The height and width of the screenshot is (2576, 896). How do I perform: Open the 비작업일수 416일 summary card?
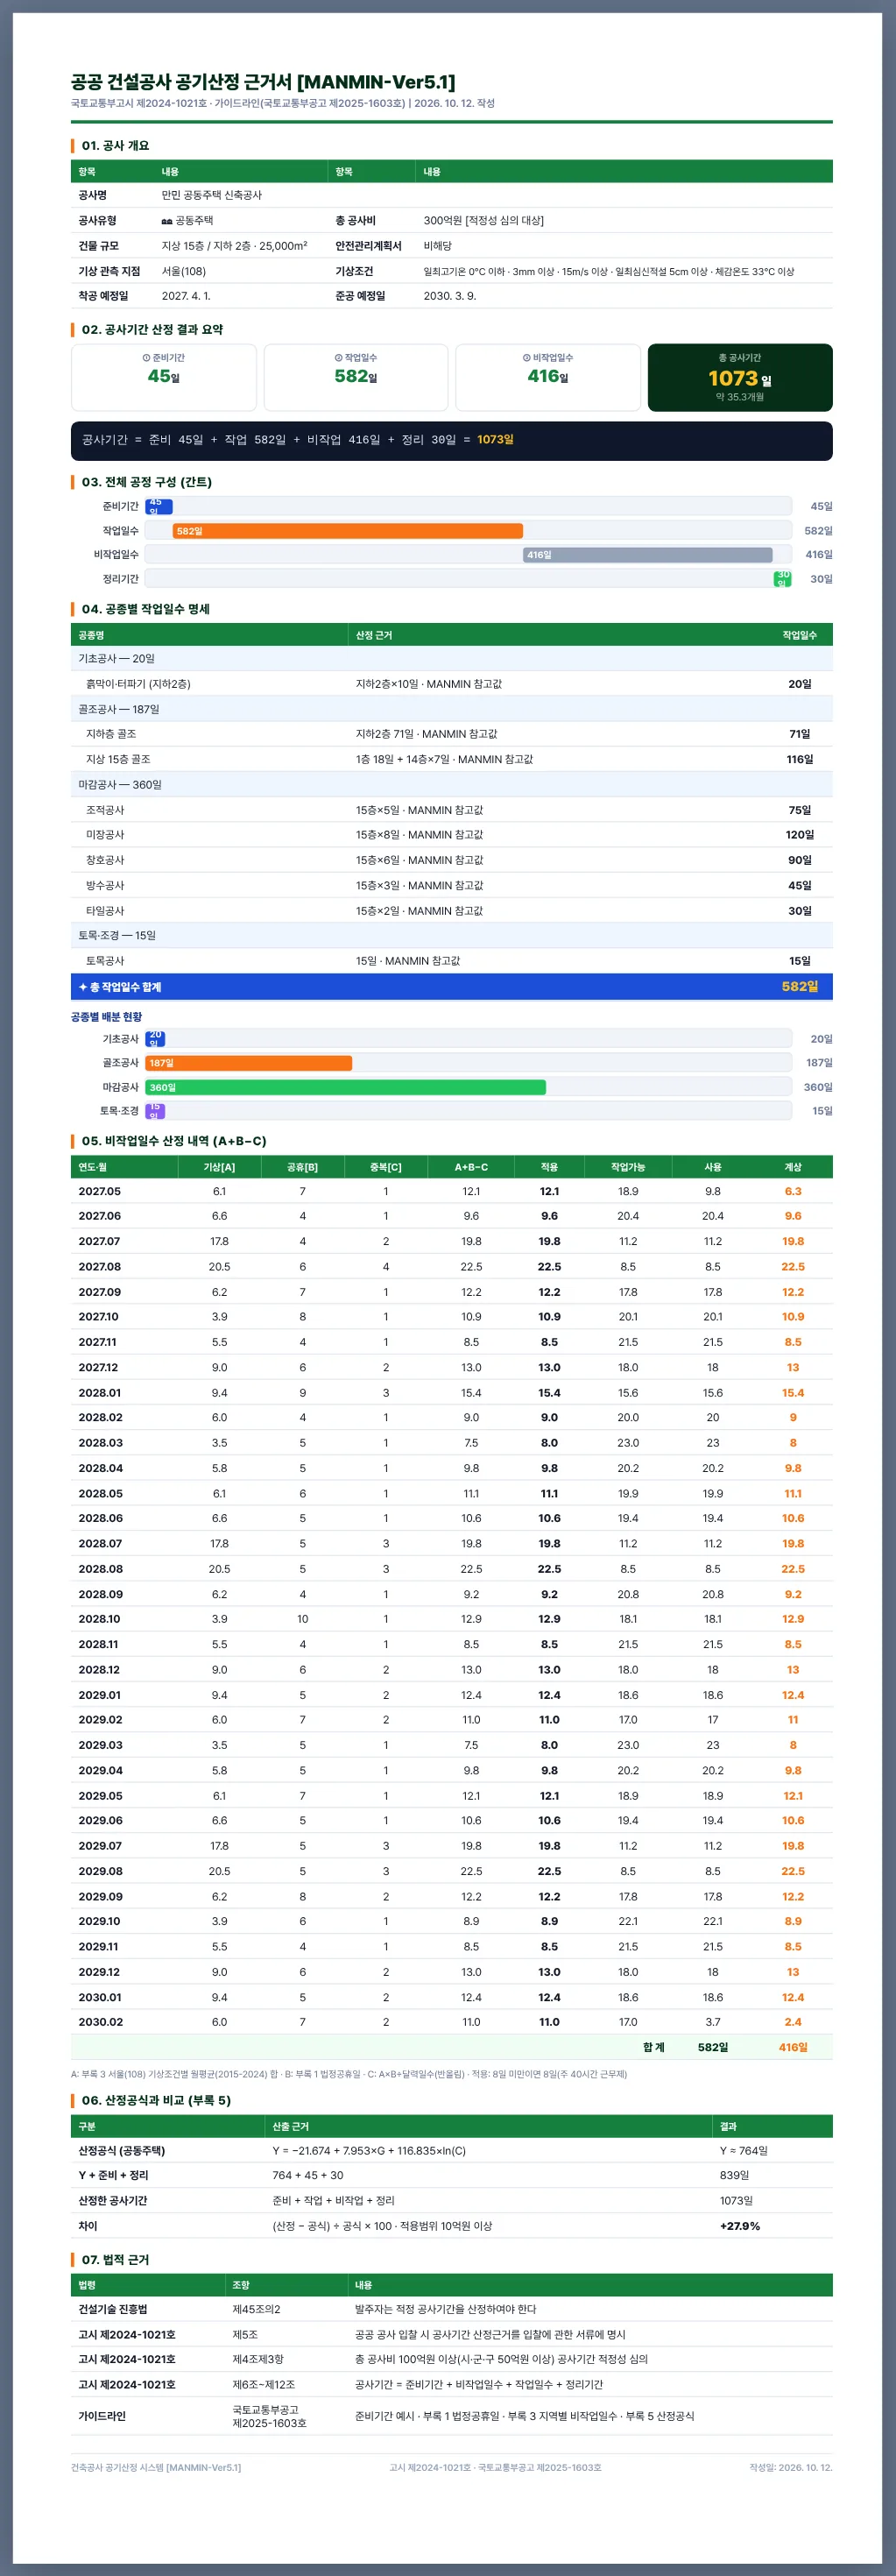tap(548, 378)
